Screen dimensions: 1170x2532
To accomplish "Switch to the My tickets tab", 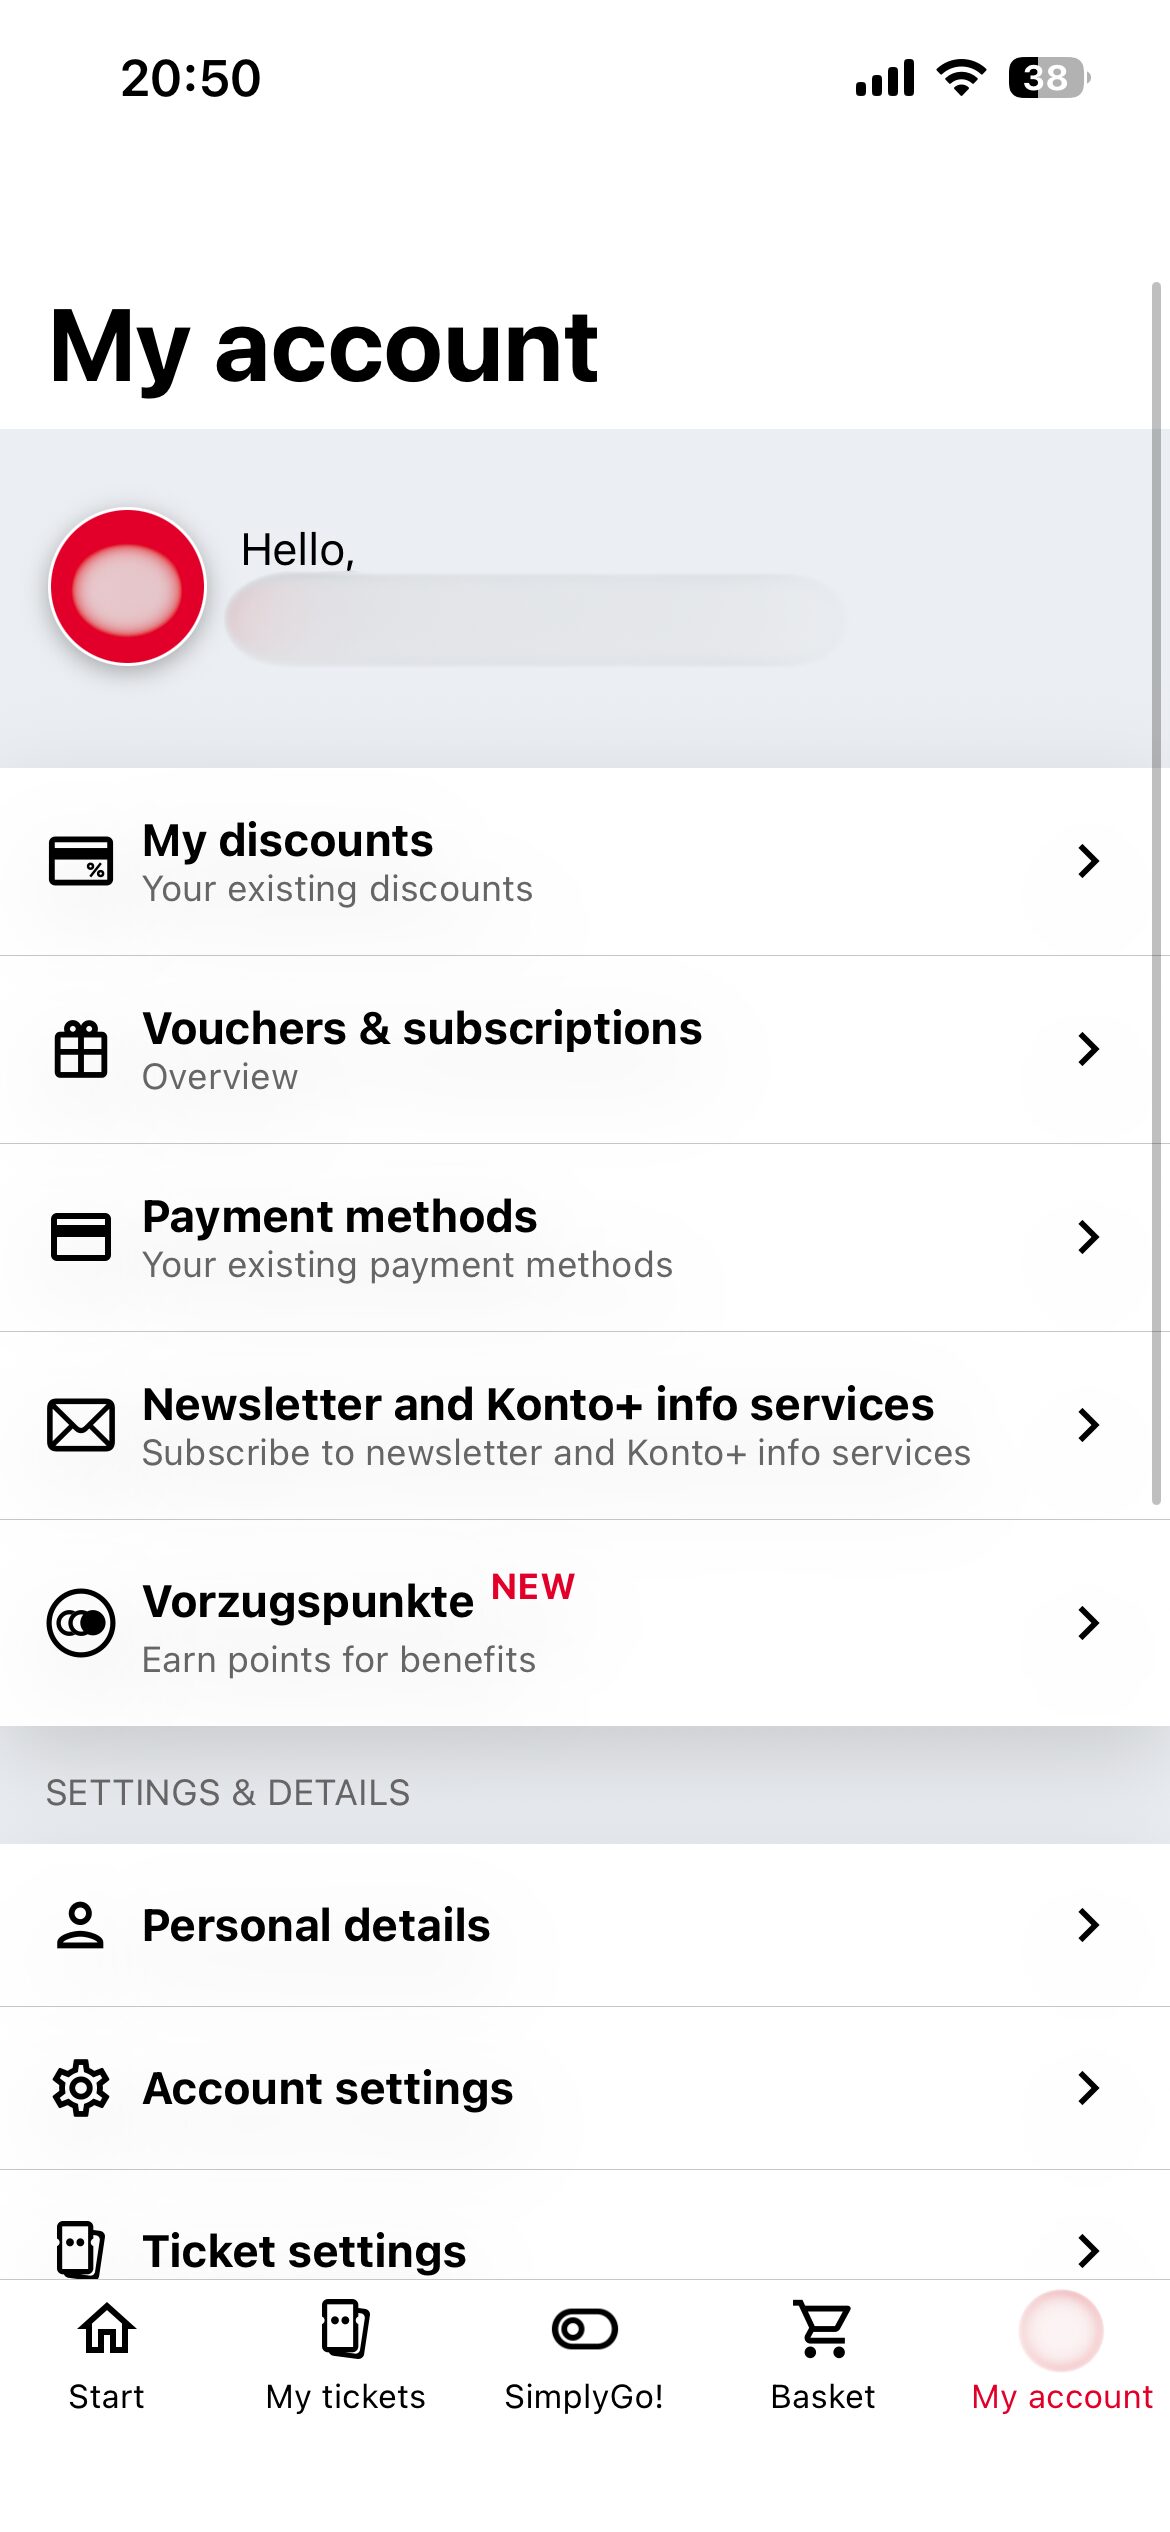I will click(x=346, y=2355).
